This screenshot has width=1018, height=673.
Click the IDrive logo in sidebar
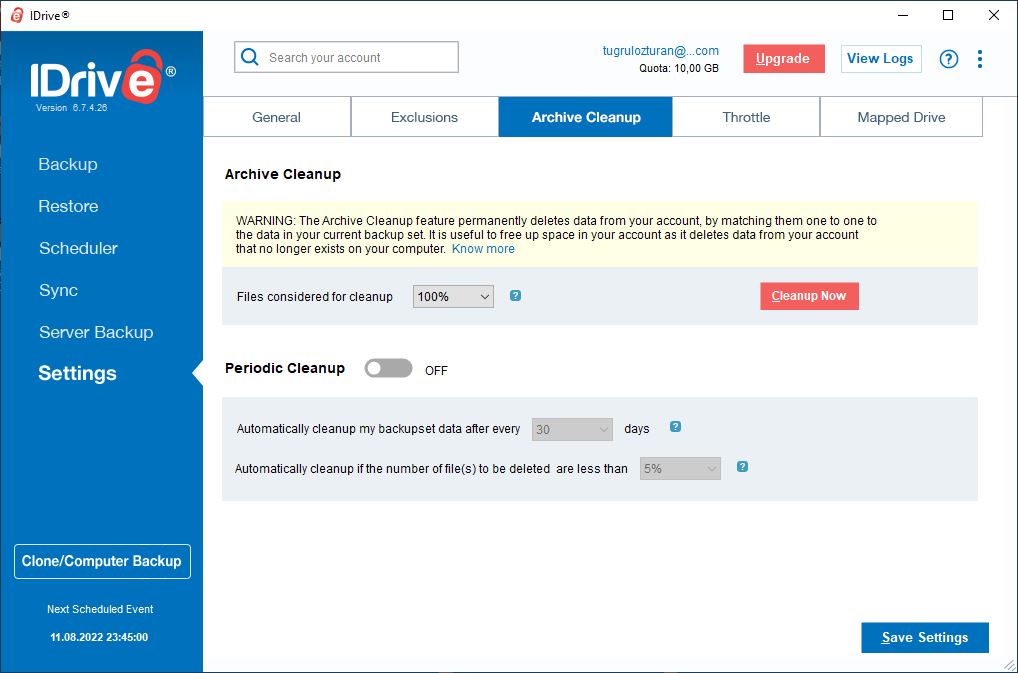(103, 77)
